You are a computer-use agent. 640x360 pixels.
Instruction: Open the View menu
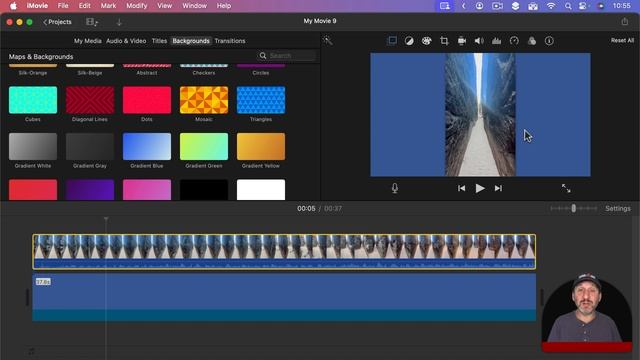pyautogui.click(x=164, y=6)
